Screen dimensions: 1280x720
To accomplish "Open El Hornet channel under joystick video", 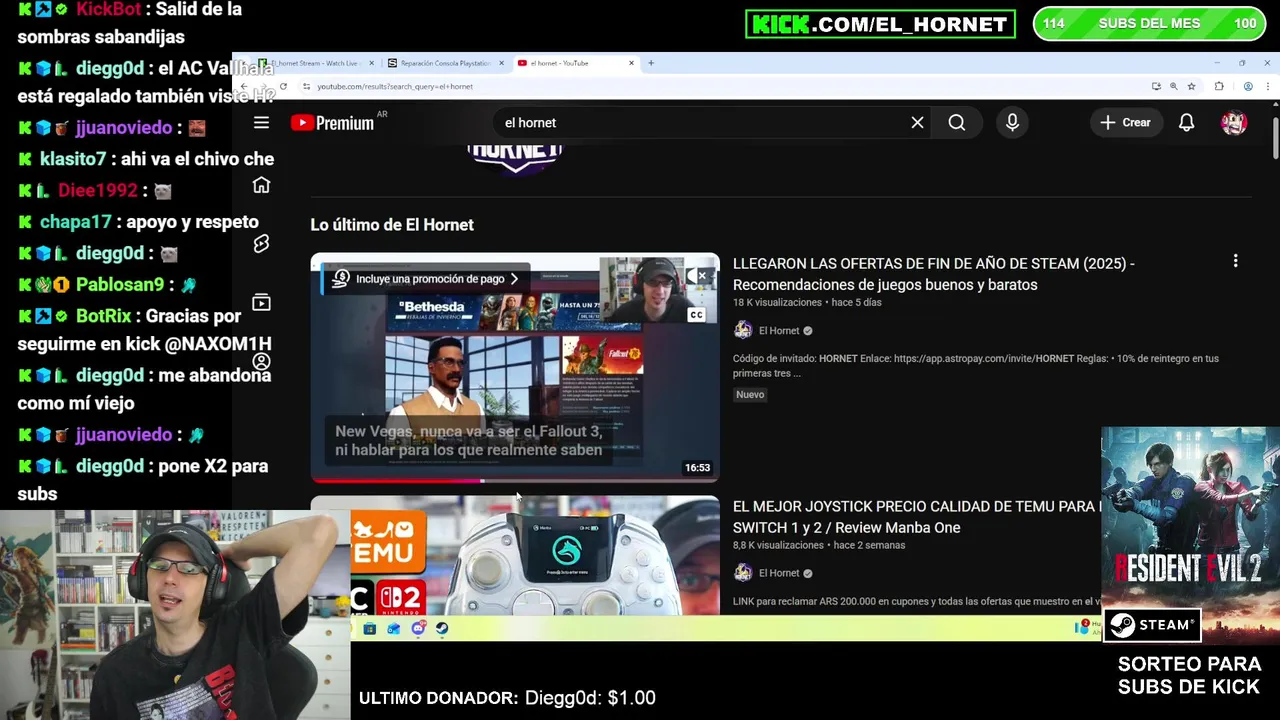I will [779, 573].
